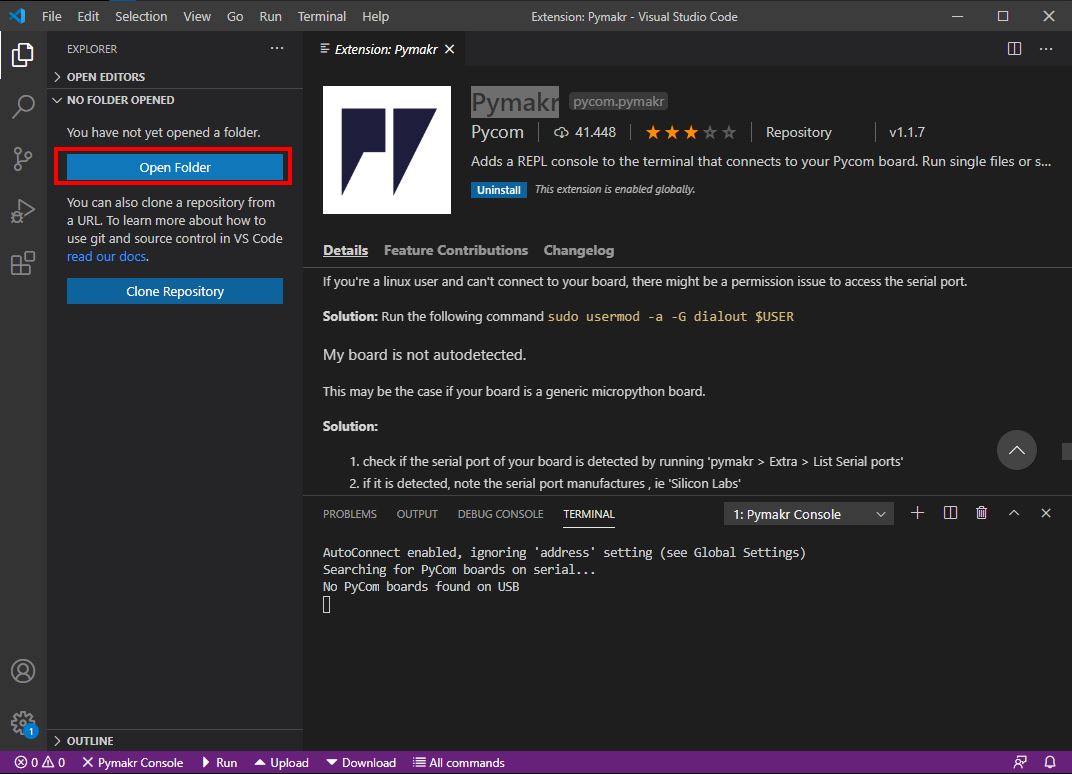Click the scroll-to-top round arrow button
Image resolution: width=1072 pixels, height=774 pixels.
(x=1016, y=450)
